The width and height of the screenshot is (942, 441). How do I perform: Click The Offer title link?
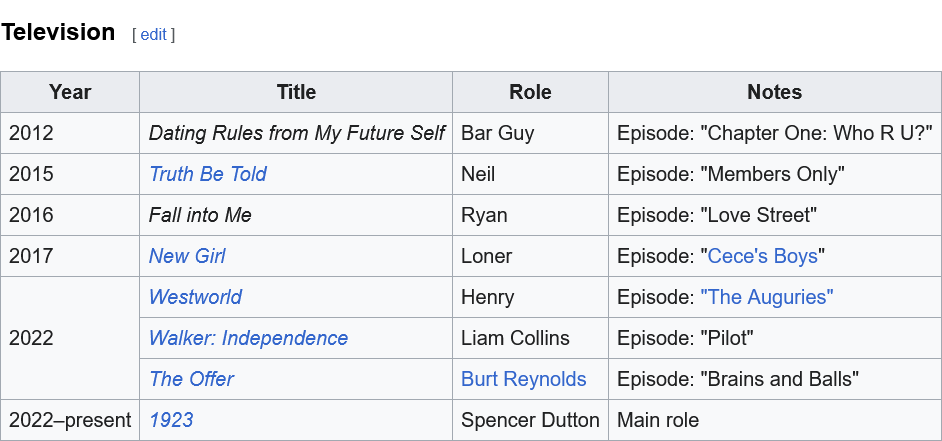191,379
